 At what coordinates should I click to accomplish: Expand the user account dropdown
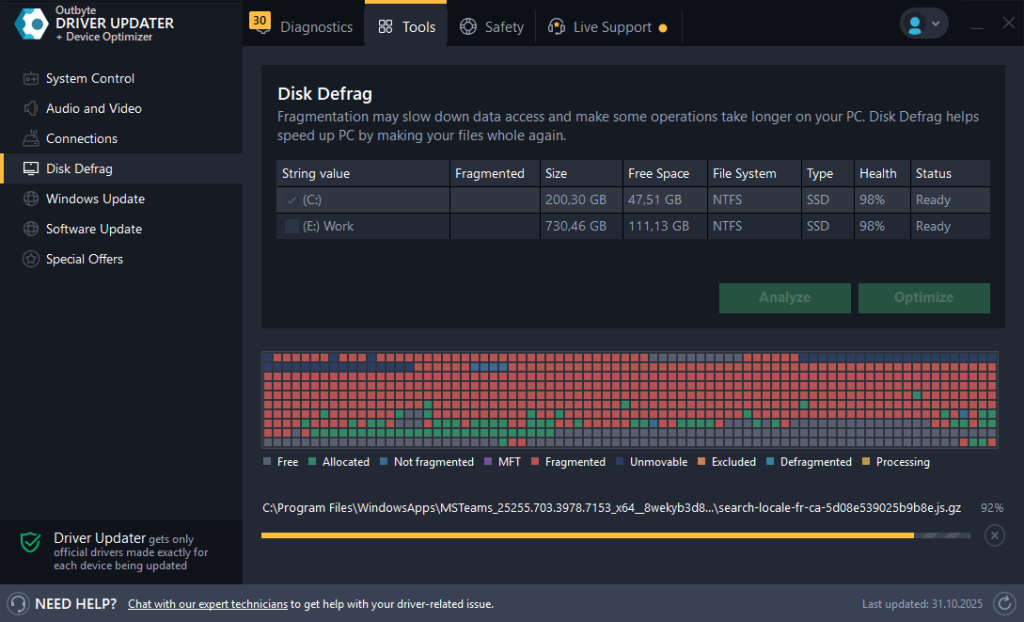point(922,22)
